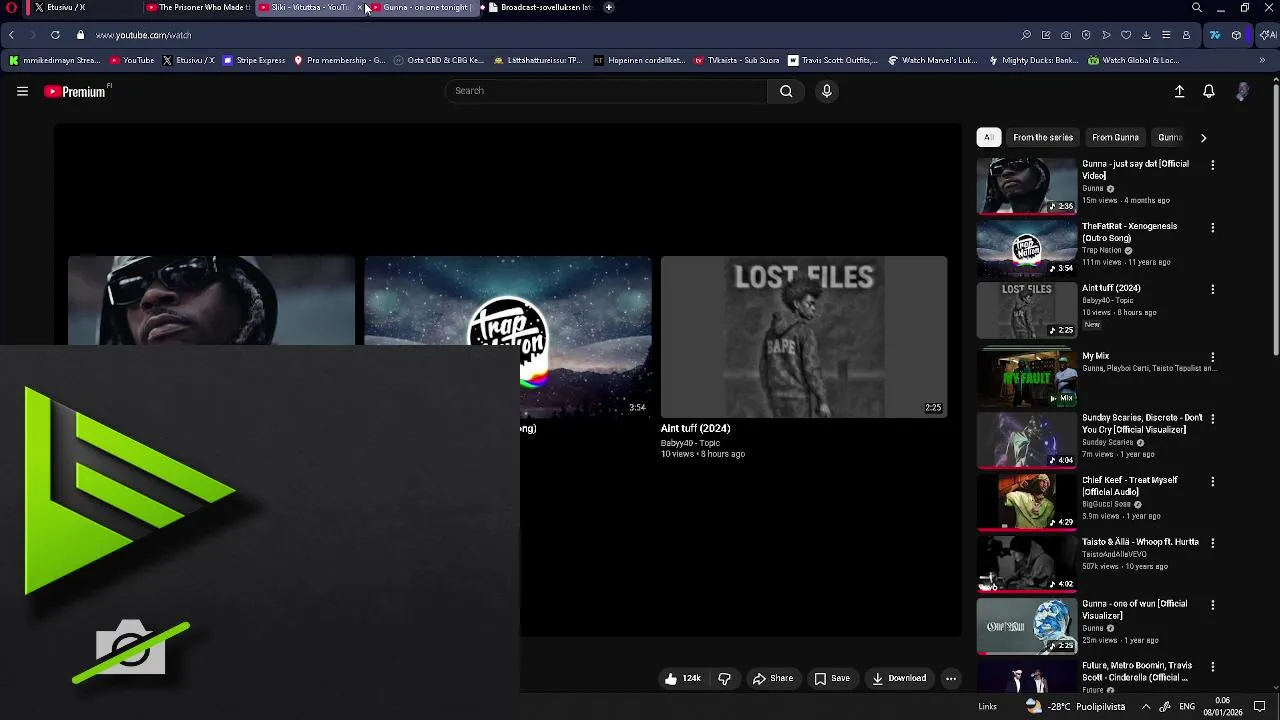This screenshot has height=720, width=1280.
Task: Like the video with thumbs up
Action: click(x=682, y=678)
